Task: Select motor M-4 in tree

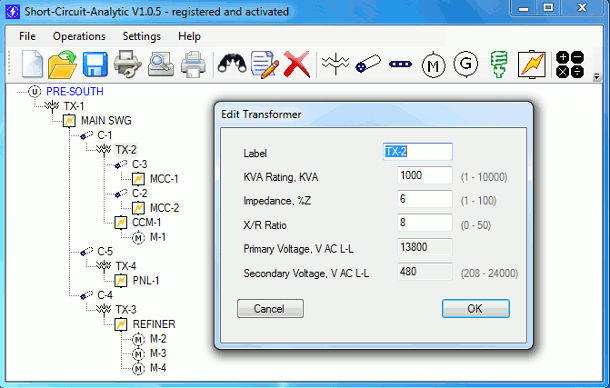Action: click(158, 368)
